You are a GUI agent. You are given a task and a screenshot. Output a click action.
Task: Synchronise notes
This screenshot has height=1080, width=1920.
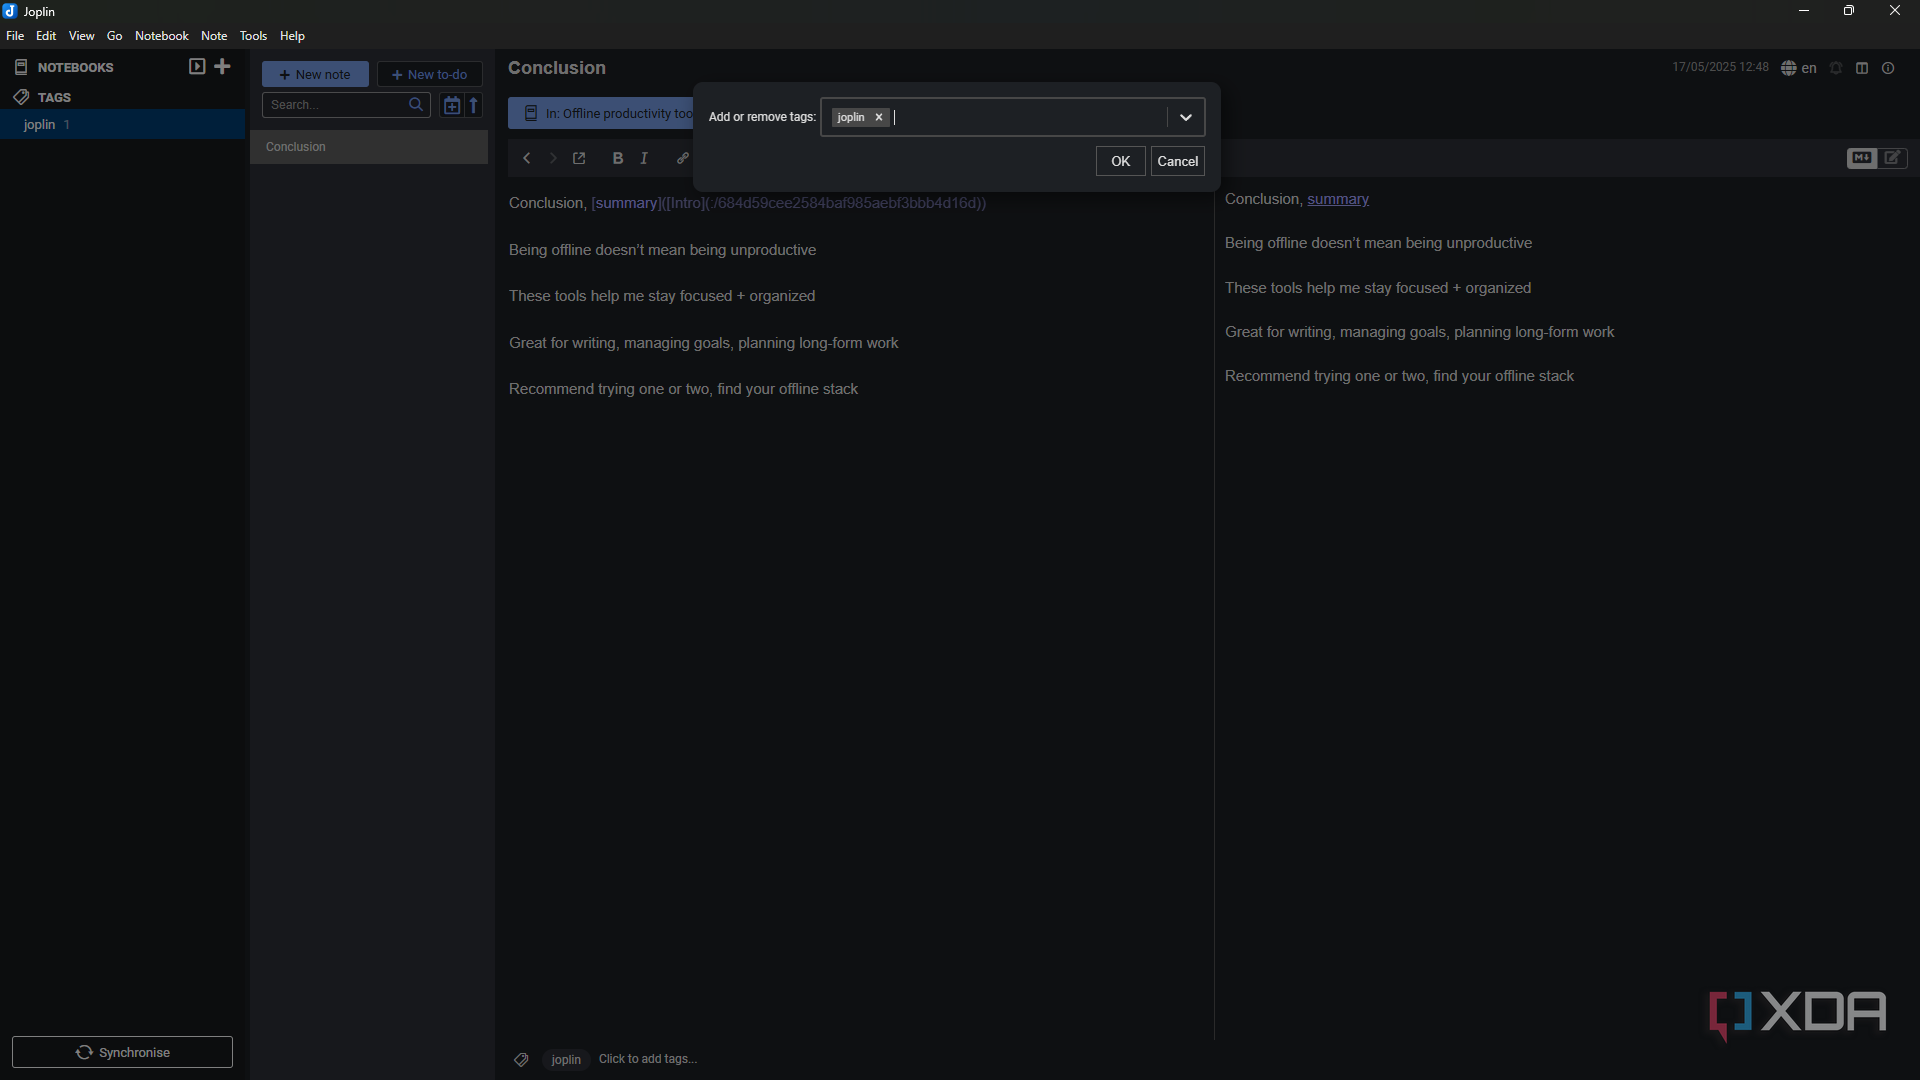[x=122, y=1052]
